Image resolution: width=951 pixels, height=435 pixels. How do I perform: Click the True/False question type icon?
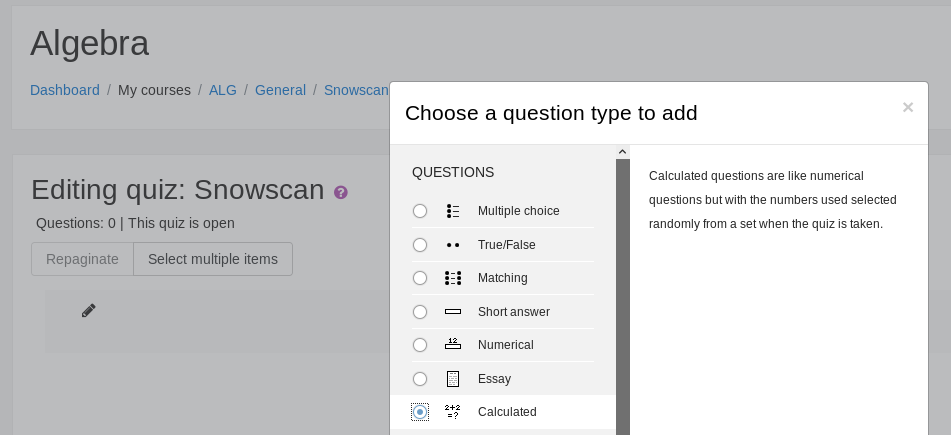pos(453,245)
